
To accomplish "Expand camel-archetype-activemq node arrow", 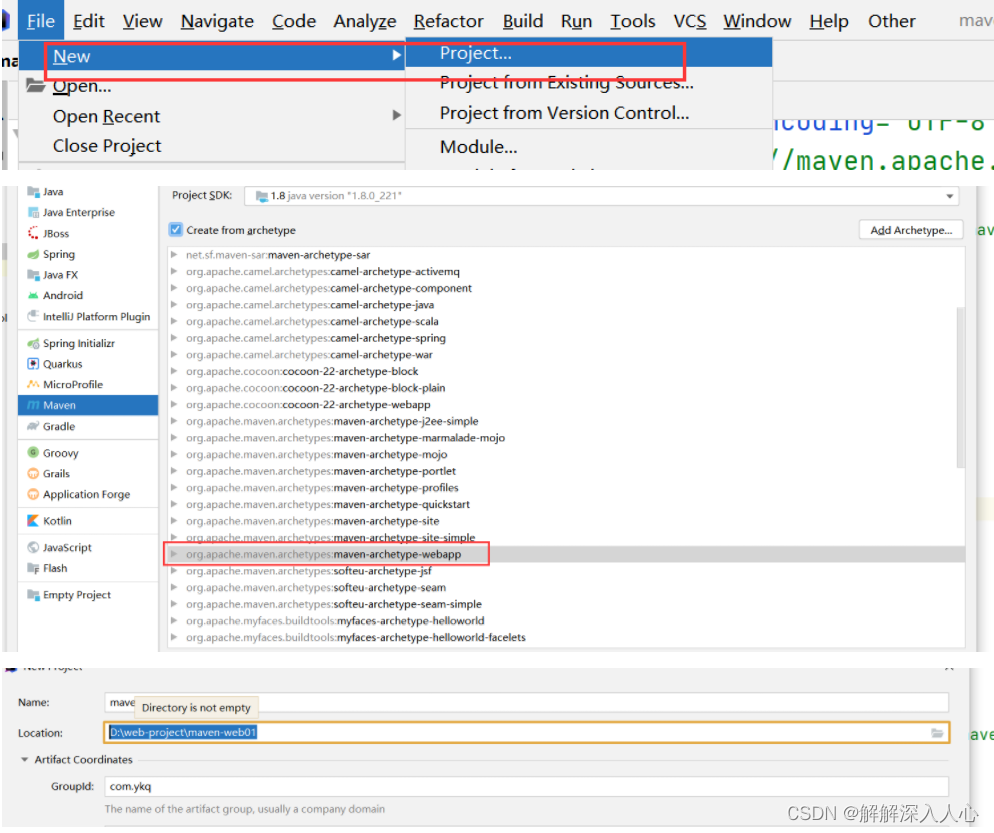I will (x=174, y=271).
